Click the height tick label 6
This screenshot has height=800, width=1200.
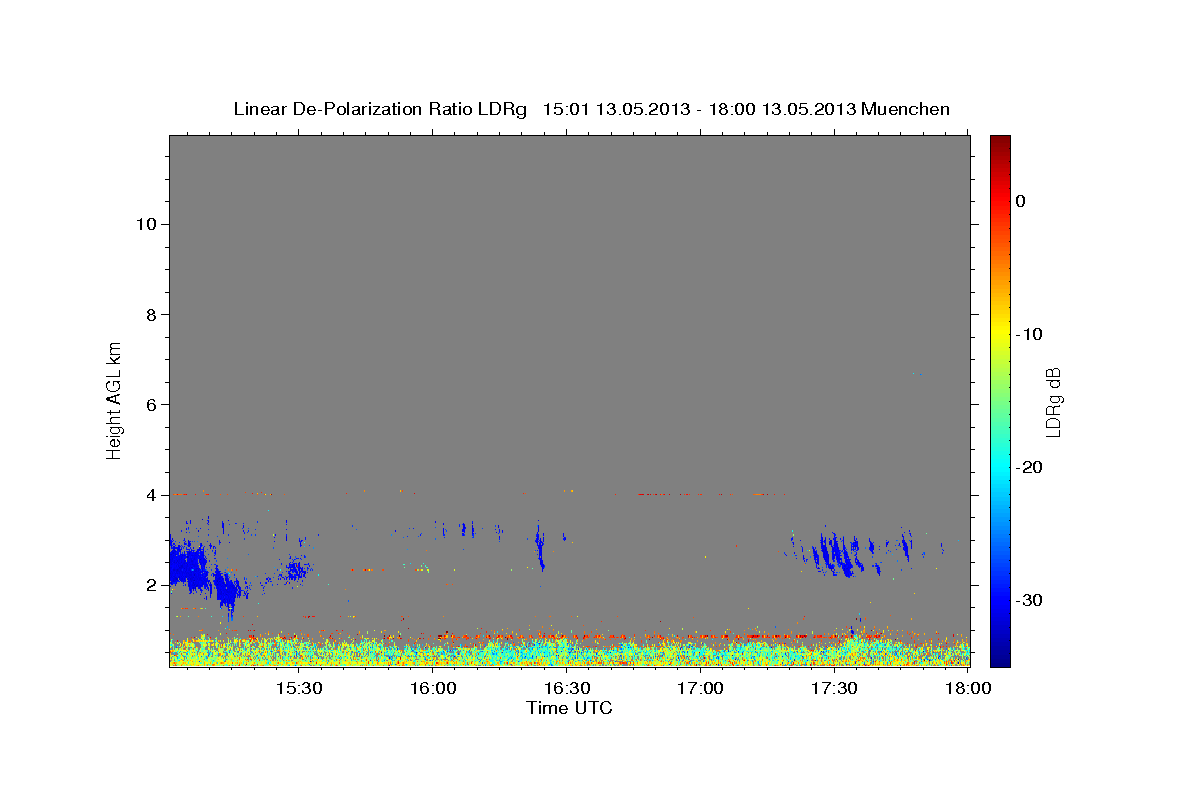coord(152,405)
